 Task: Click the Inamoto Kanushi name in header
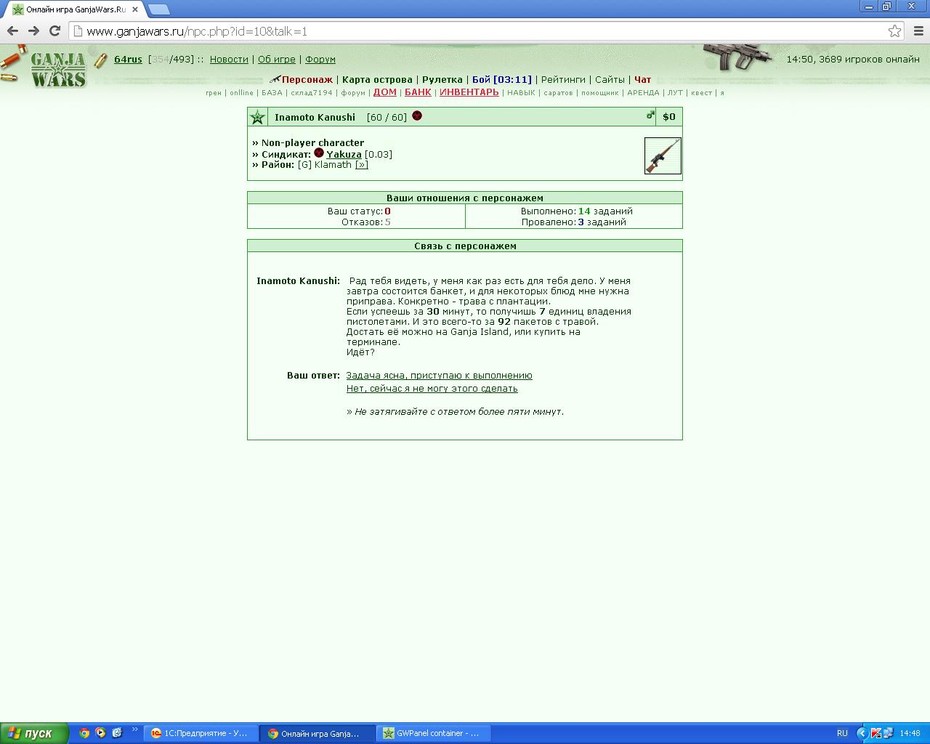315,117
